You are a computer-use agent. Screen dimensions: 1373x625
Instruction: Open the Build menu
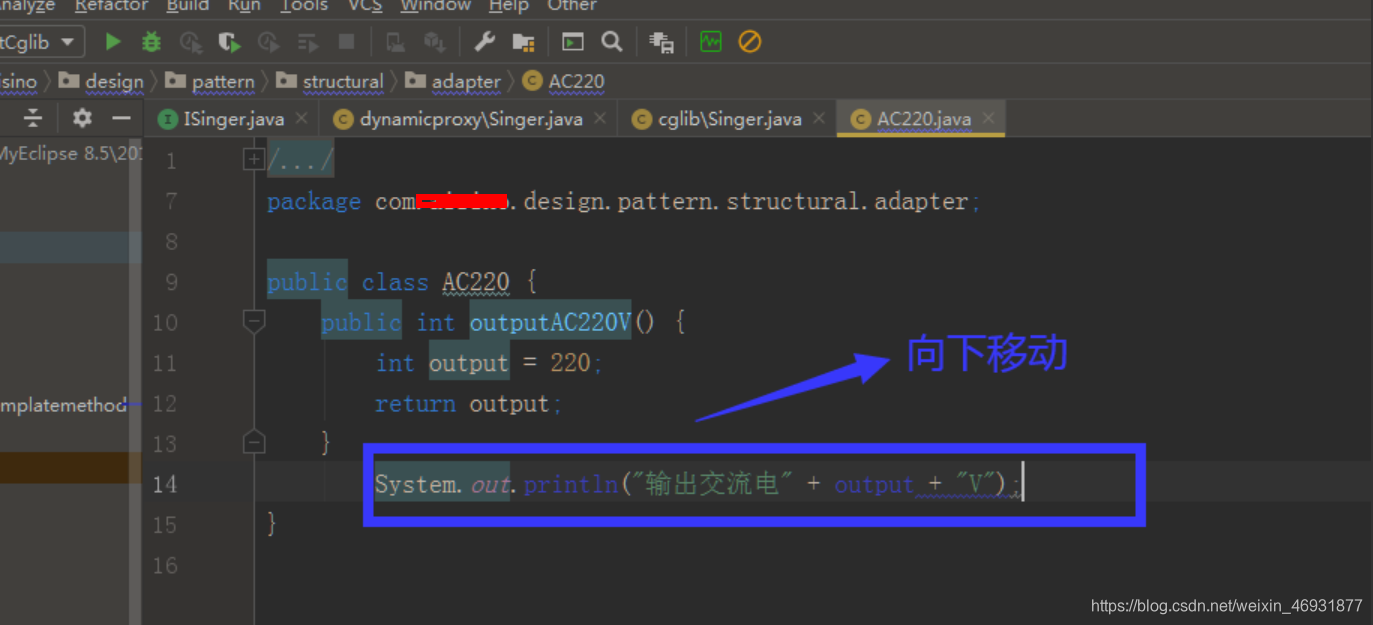click(188, 6)
